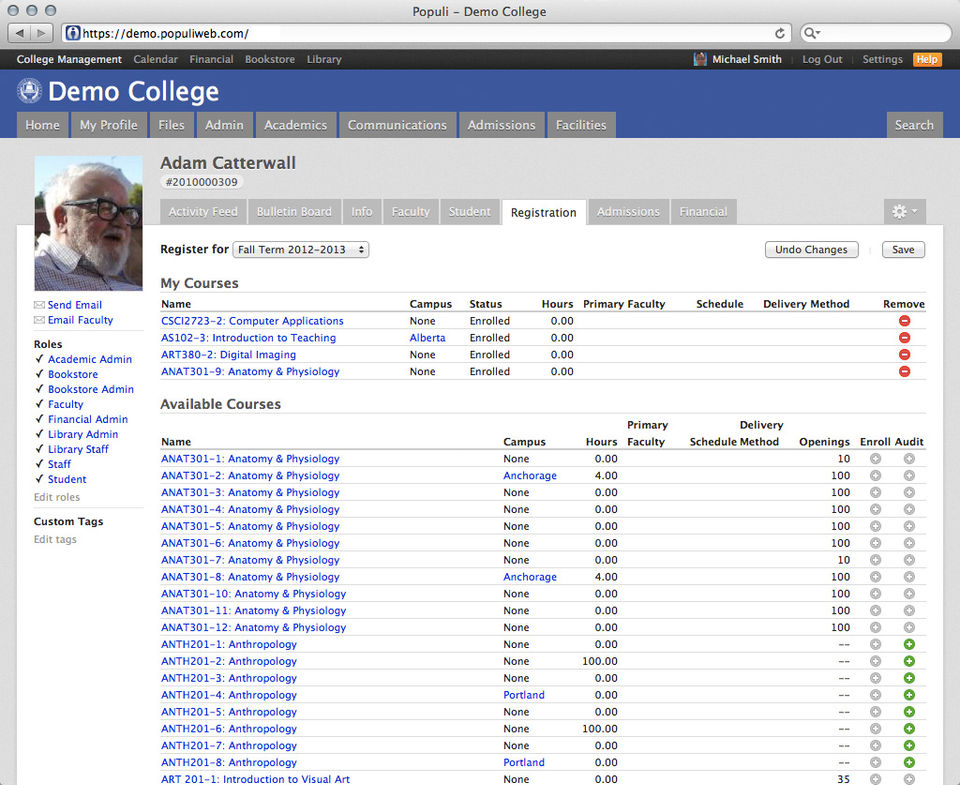Click green Audit icon for ANTH201-8
960x785 pixels.
[909, 762]
